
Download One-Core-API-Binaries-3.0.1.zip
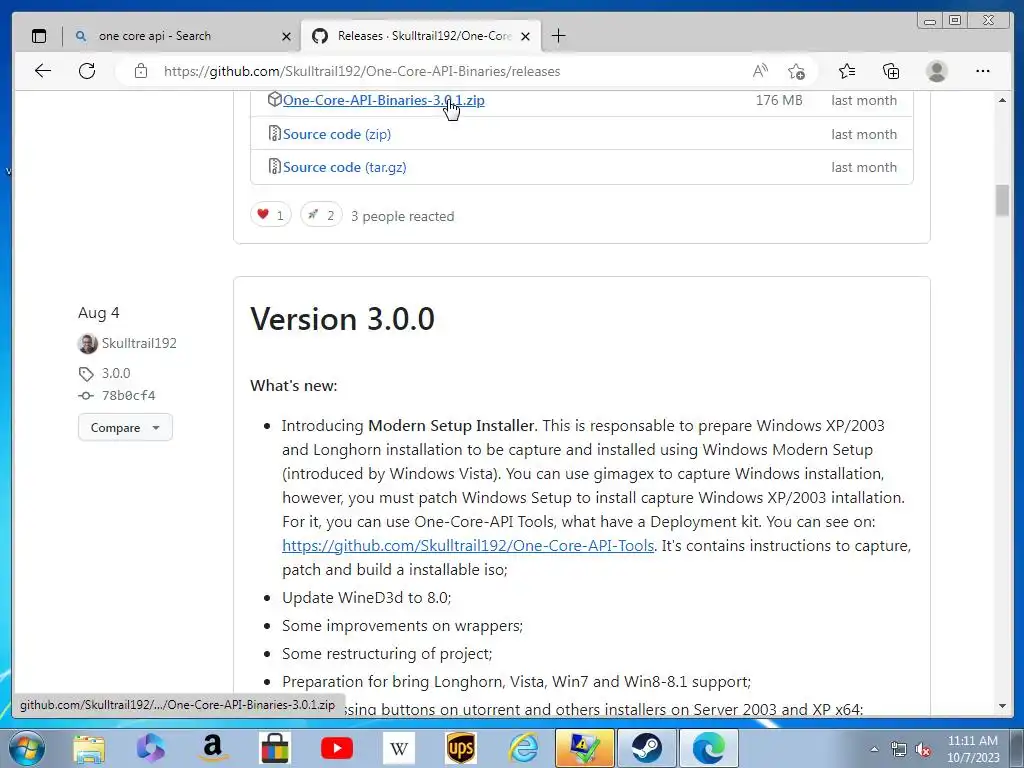(x=383, y=100)
